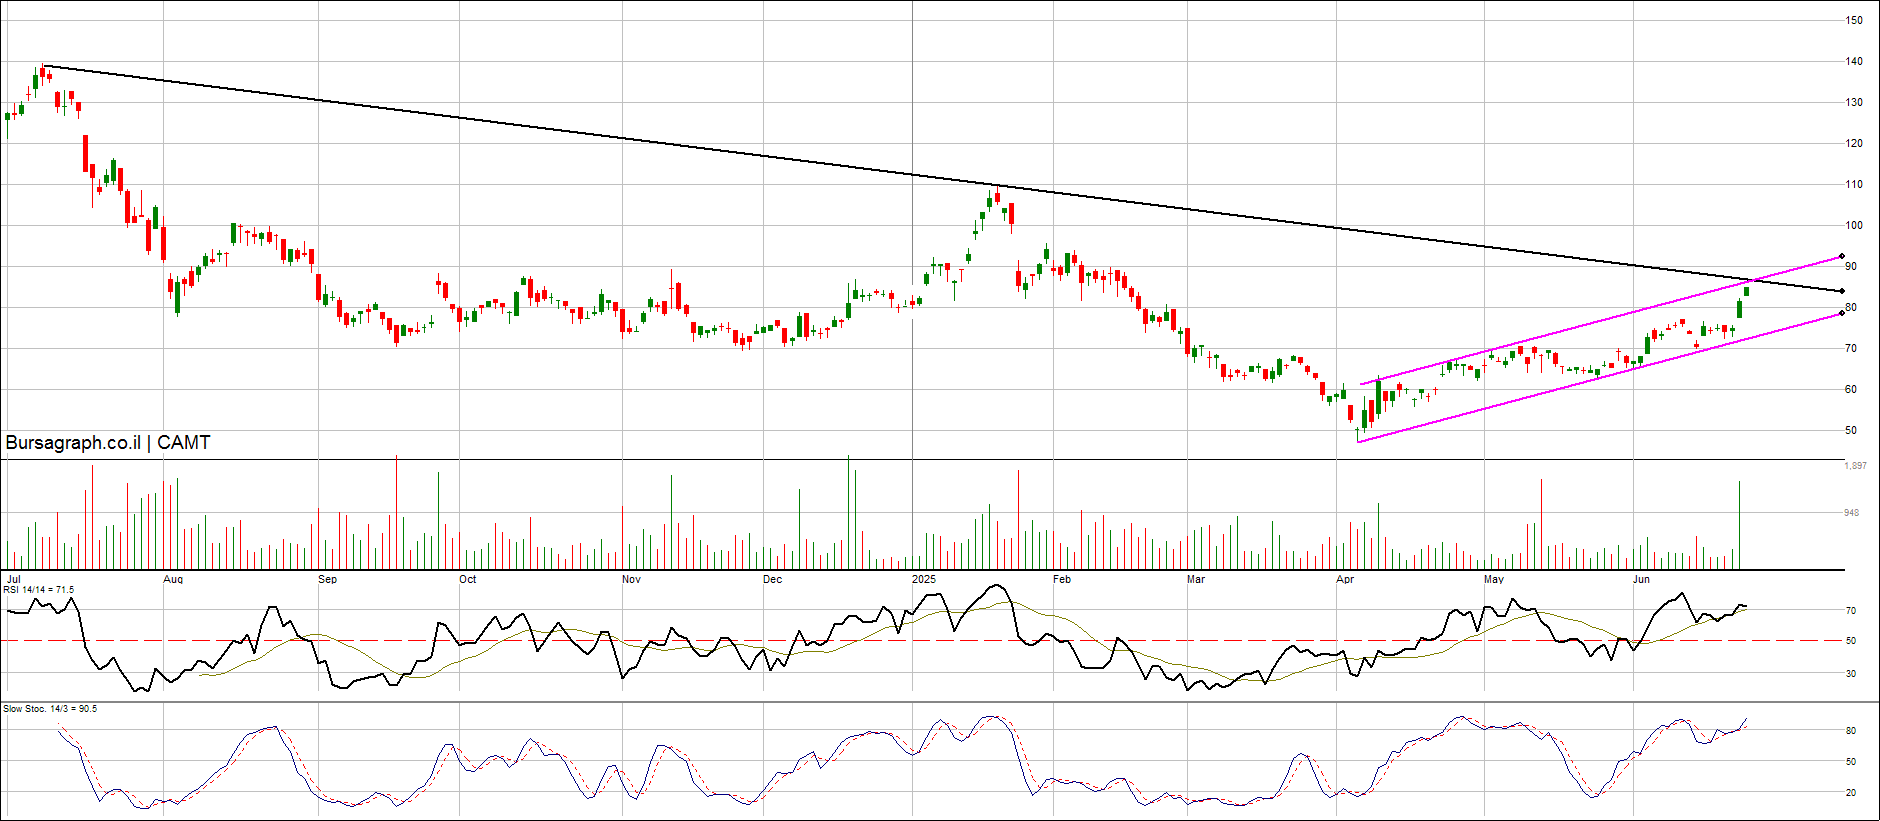The width and height of the screenshot is (1880, 821).
Task: Select the RSI 70 overbought level label
Action: pyautogui.click(x=1851, y=611)
